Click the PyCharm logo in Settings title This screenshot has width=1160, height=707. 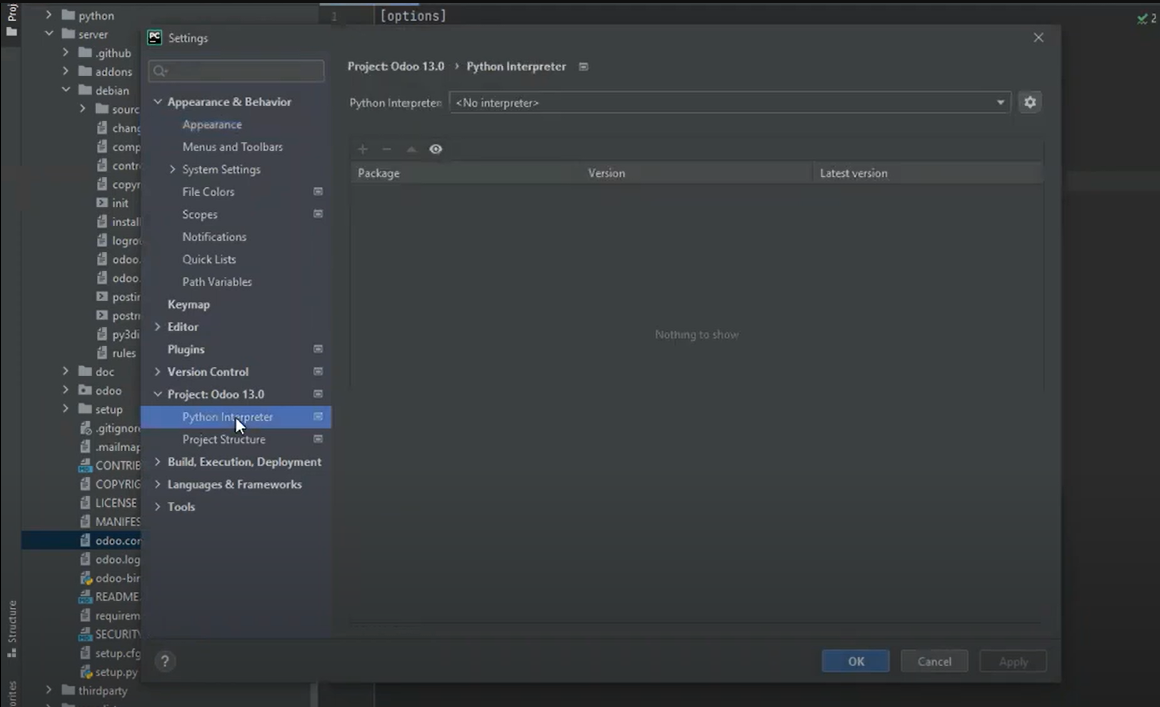(x=155, y=38)
